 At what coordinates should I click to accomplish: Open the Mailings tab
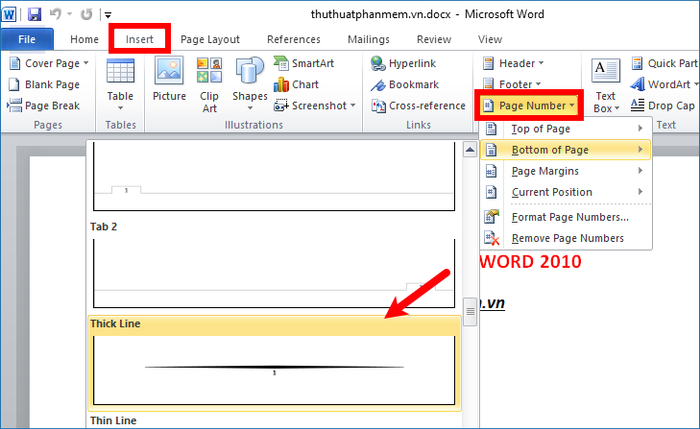pyautogui.click(x=368, y=39)
